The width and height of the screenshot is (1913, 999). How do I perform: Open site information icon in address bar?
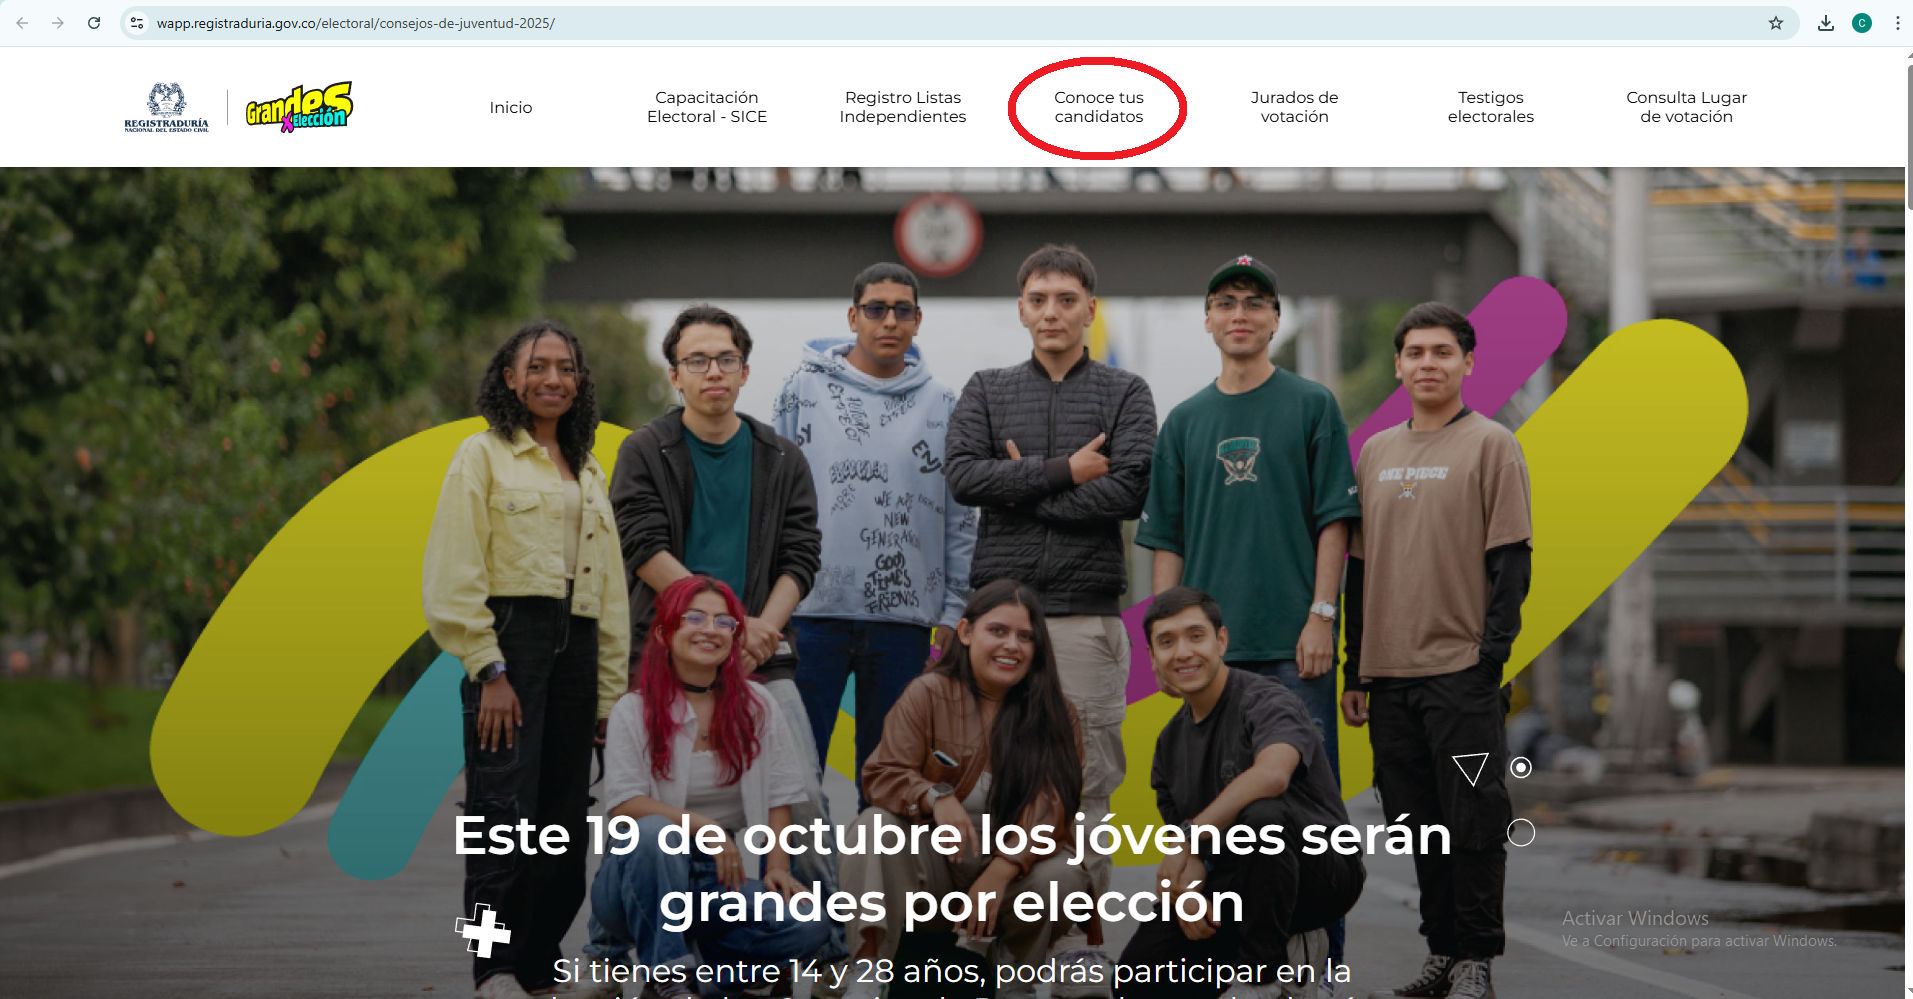click(x=138, y=23)
